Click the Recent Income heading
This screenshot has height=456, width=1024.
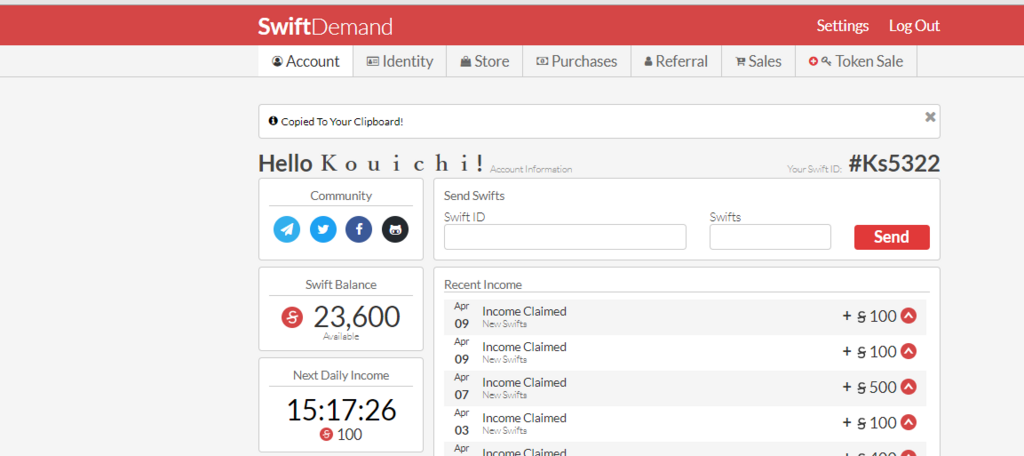(483, 285)
